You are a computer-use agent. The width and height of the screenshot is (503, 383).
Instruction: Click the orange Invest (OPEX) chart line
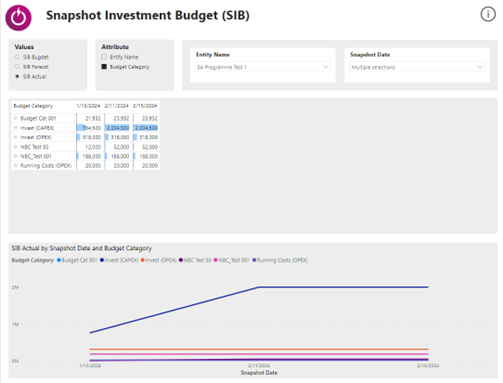point(259,349)
